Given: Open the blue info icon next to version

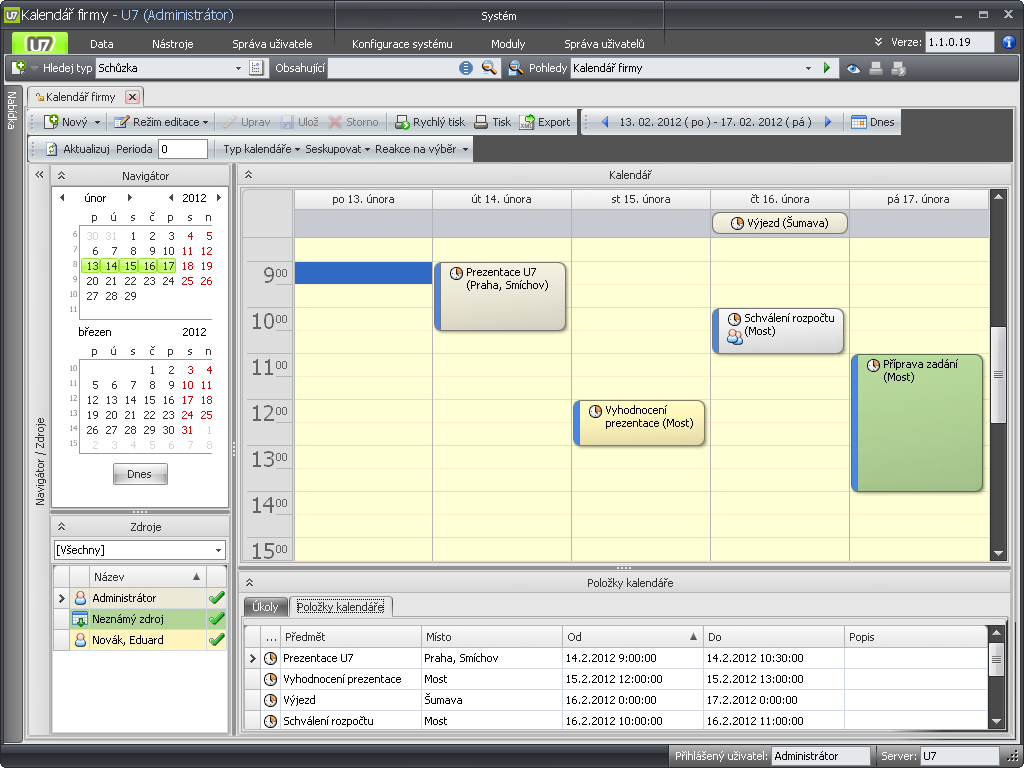Looking at the screenshot, I should click(1009, 42).
